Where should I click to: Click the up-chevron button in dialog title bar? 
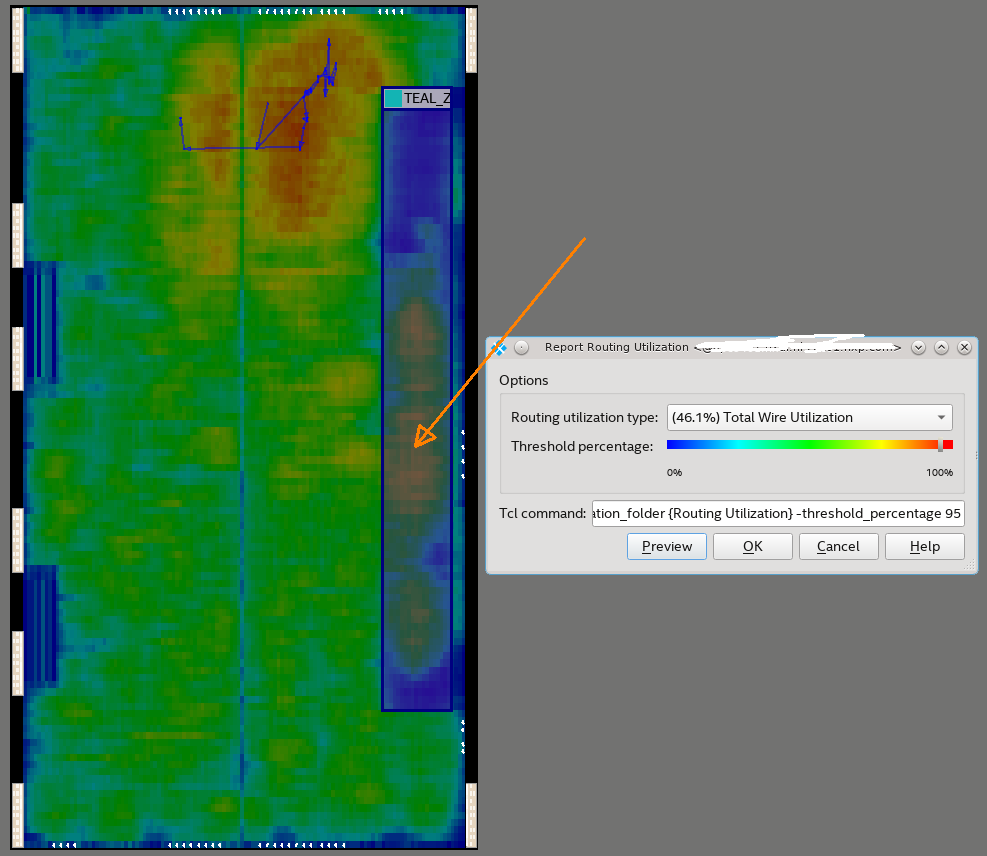(941, 347)
